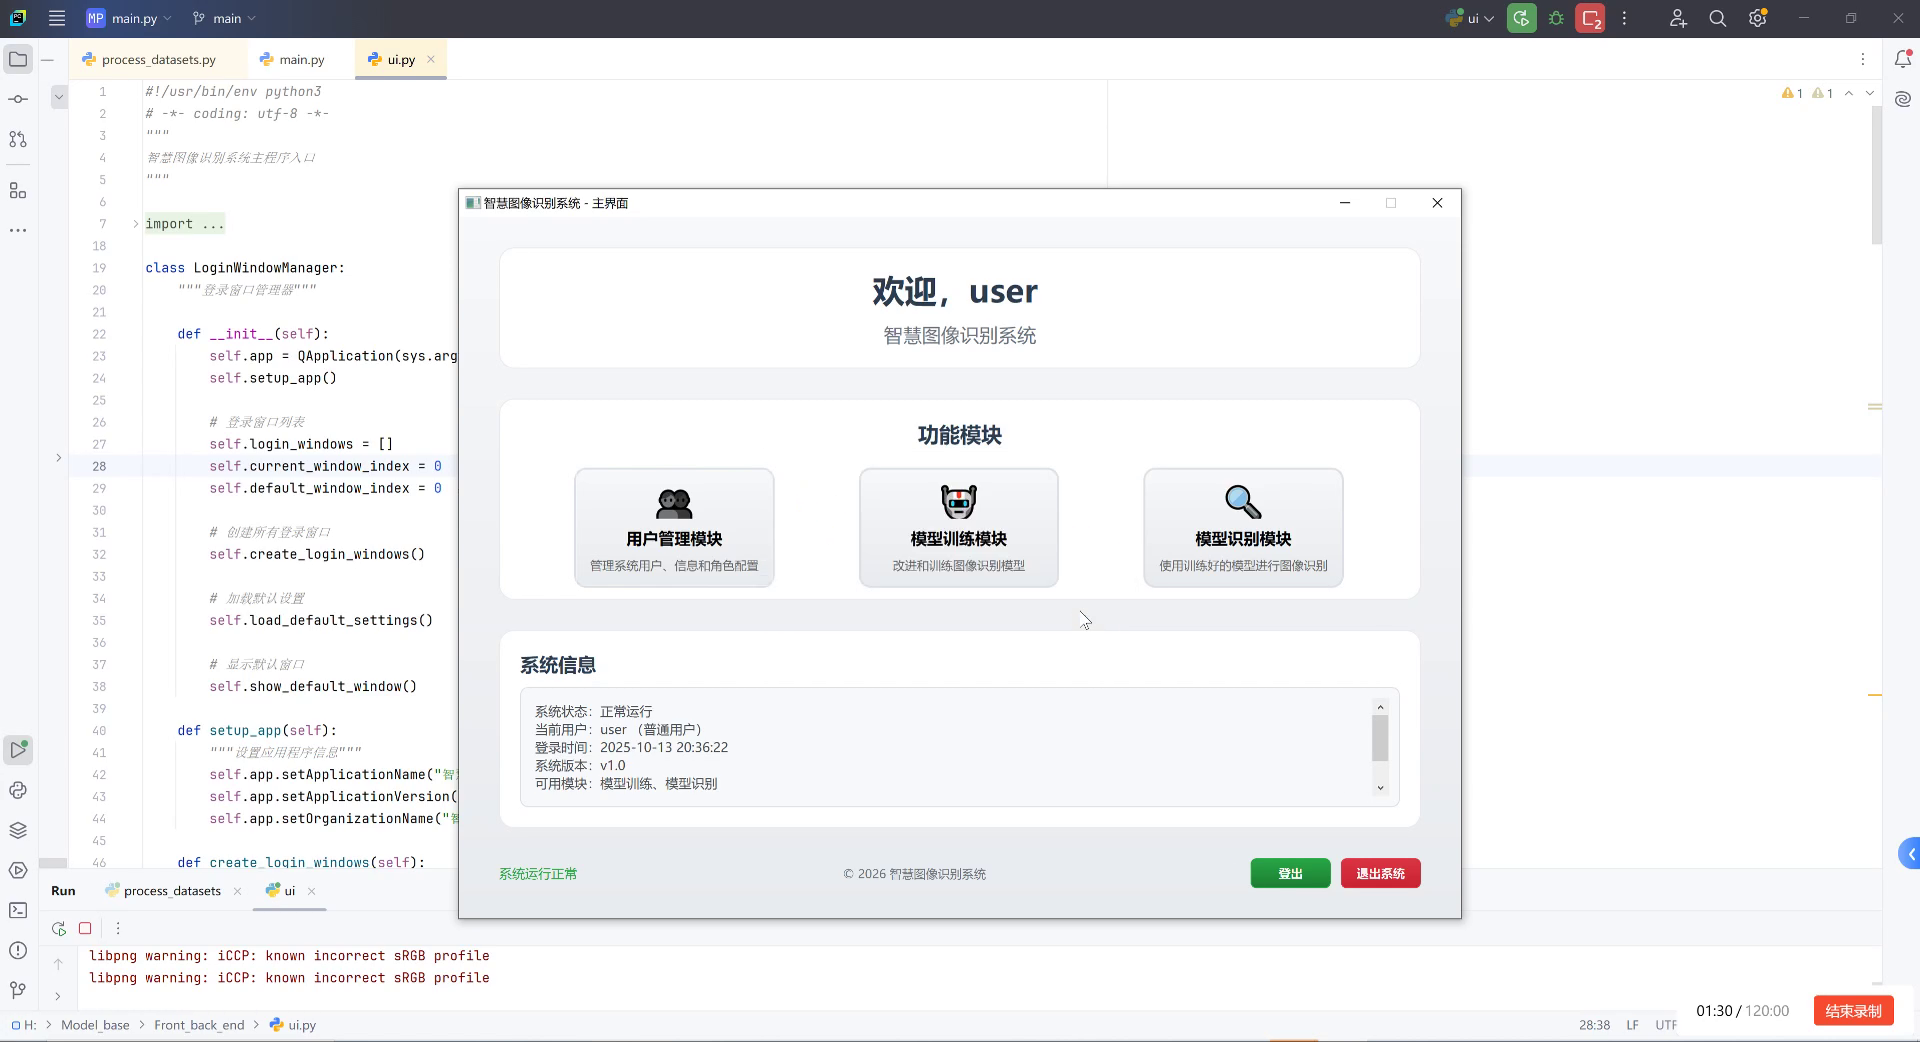Image resolution: width=1920 pixels, height=1042 pixels.
Task: Expand the folded import statements
Action: coord(134,224)
